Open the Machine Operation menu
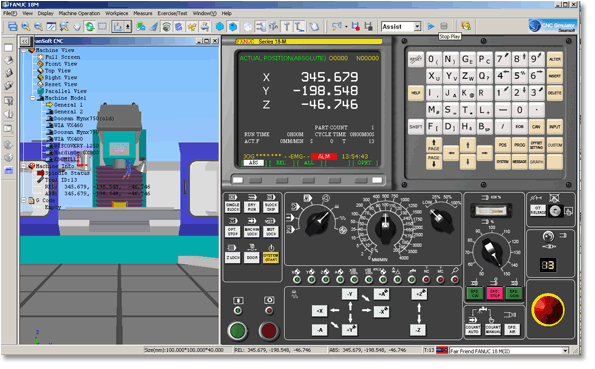The width and height of the screenshot is (595, 369). point(80,13)
